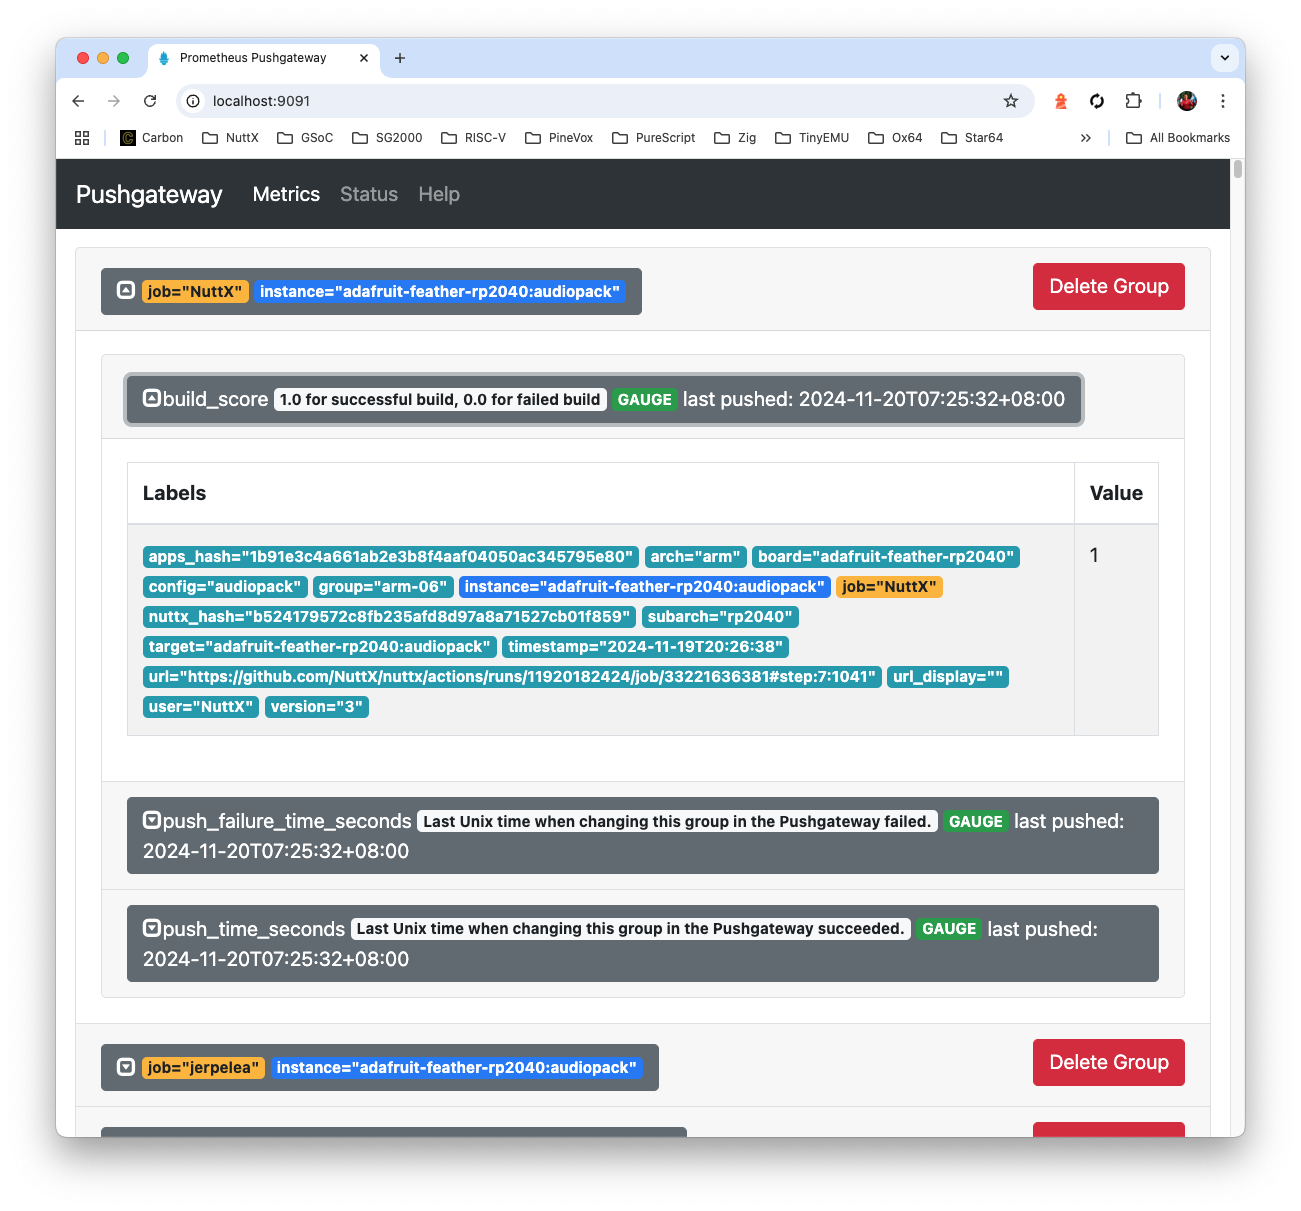Click the subarch="rp2040" label
Image resolution: width=1301 pixels, height=1211 pixels.
[x=720, y=617]
